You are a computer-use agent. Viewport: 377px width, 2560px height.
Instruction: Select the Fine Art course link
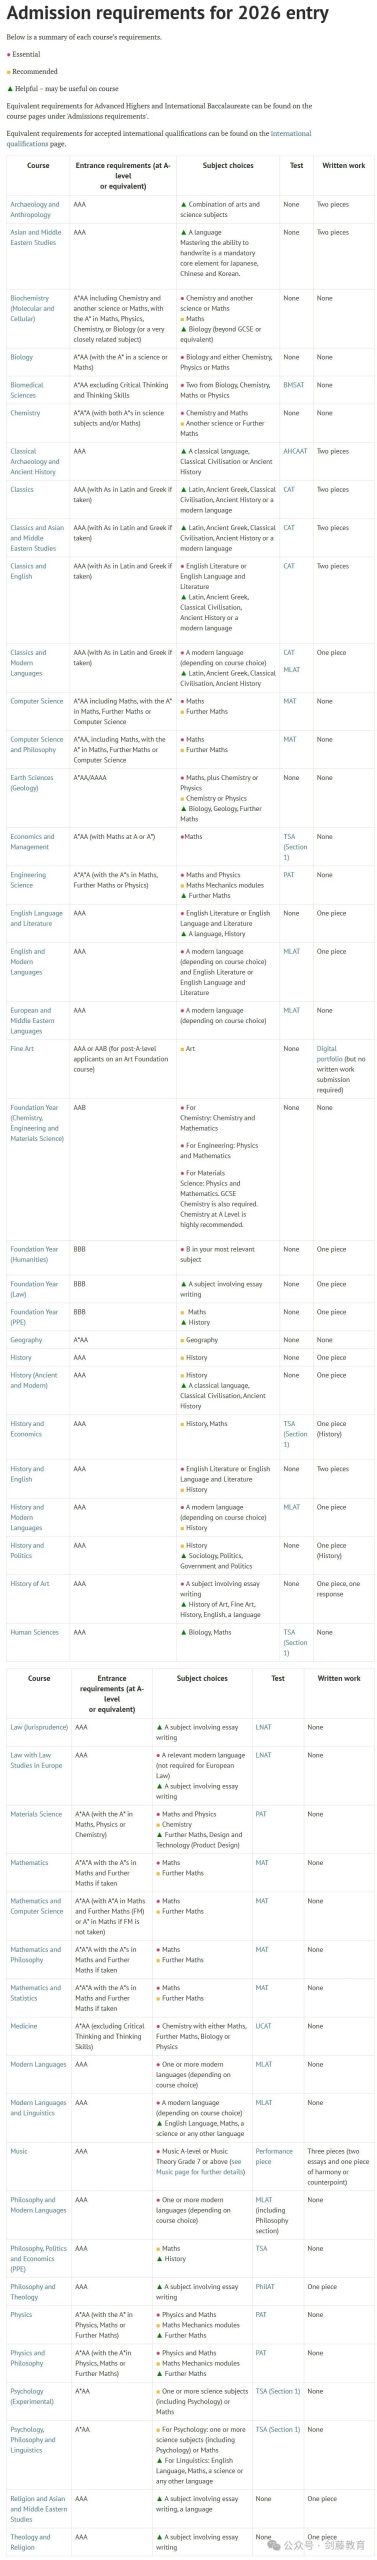22,1048
